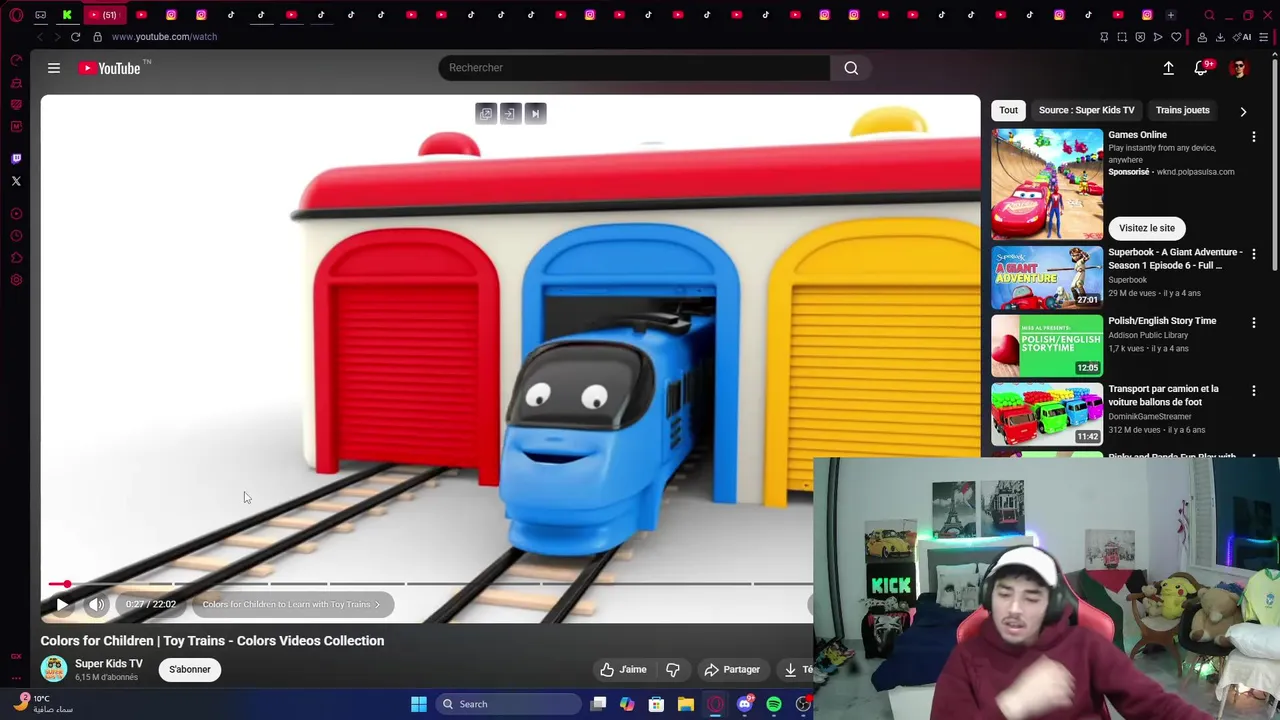
Task: Open the account avatar menu
Action: [1239, 68]
